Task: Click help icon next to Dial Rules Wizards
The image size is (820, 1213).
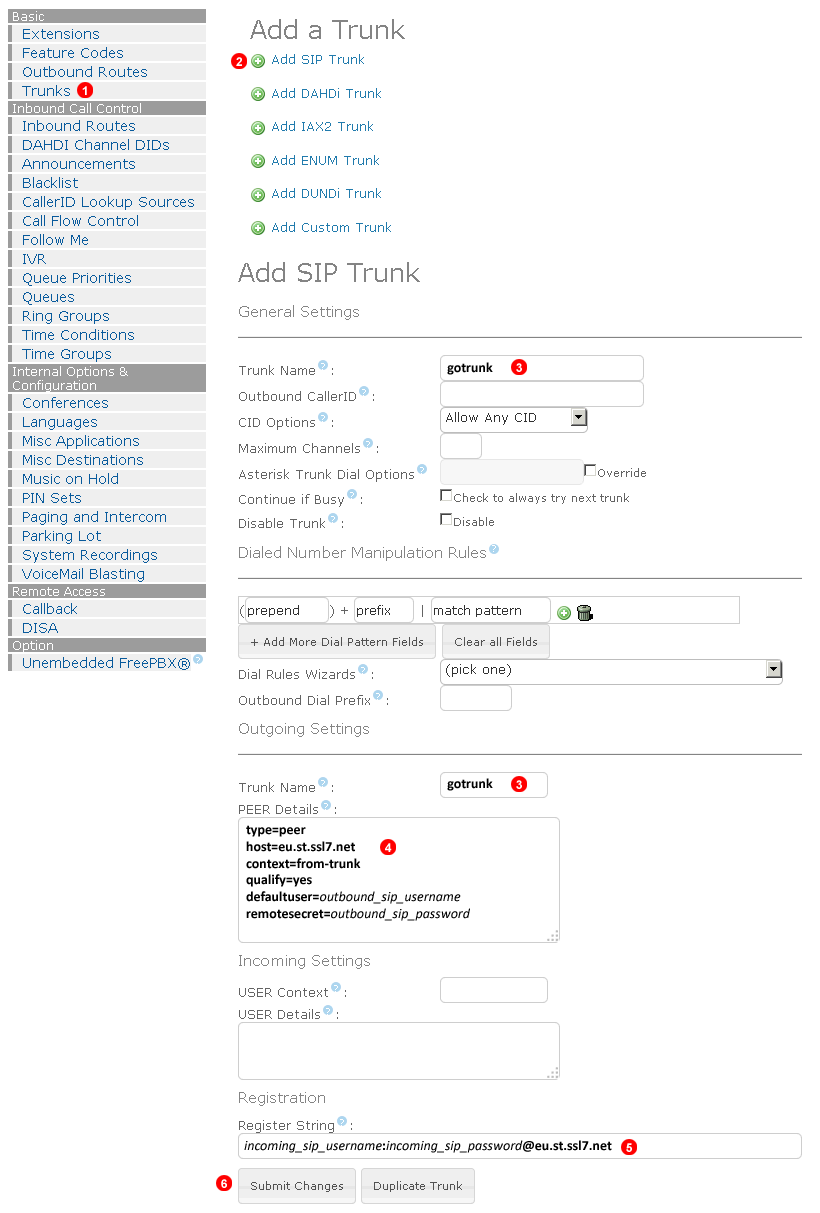Action: coord(363,670)
